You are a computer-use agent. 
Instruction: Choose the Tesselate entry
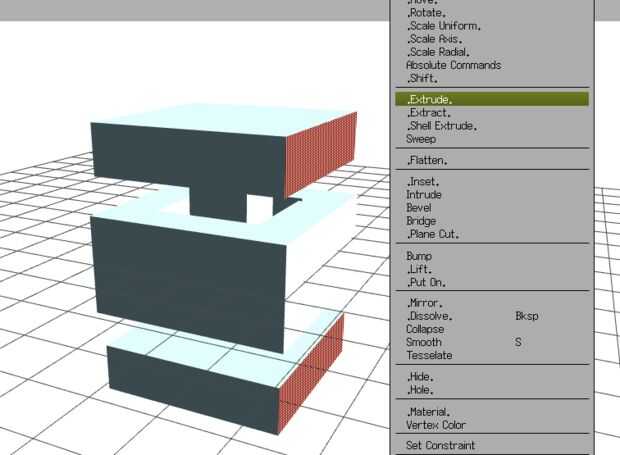point(492,355)
